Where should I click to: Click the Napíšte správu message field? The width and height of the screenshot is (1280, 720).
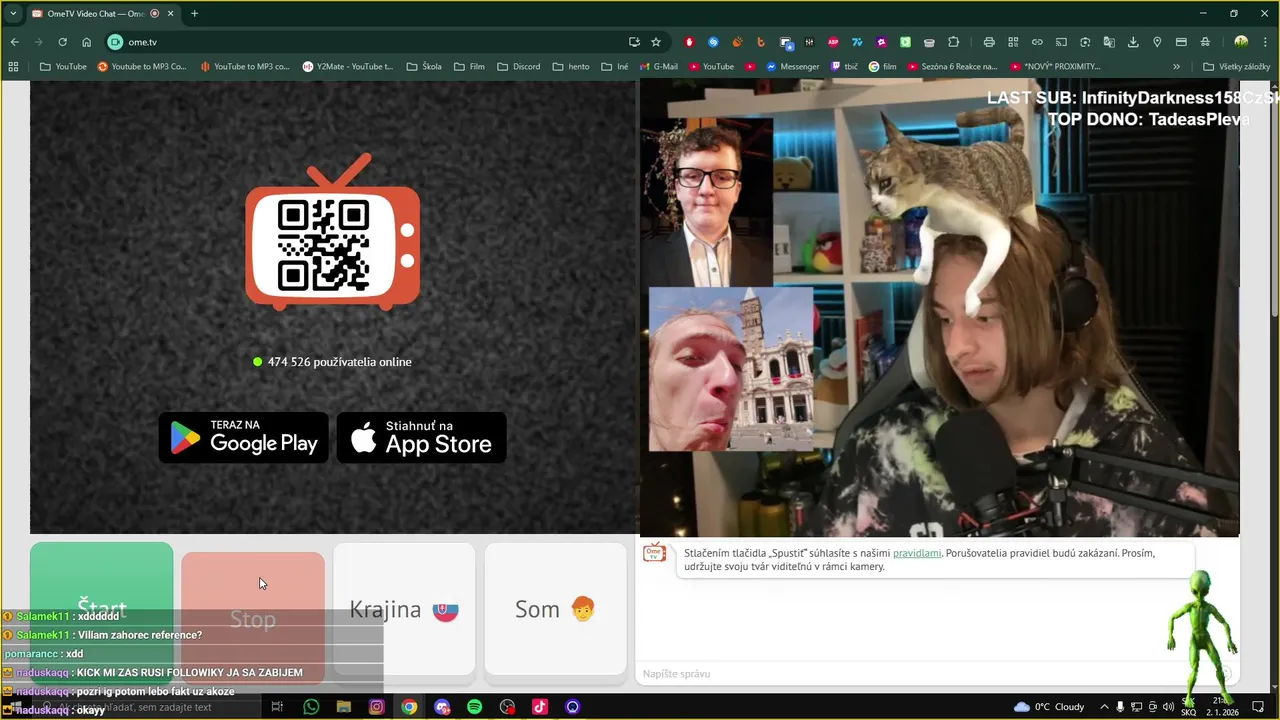click(925, 674)
